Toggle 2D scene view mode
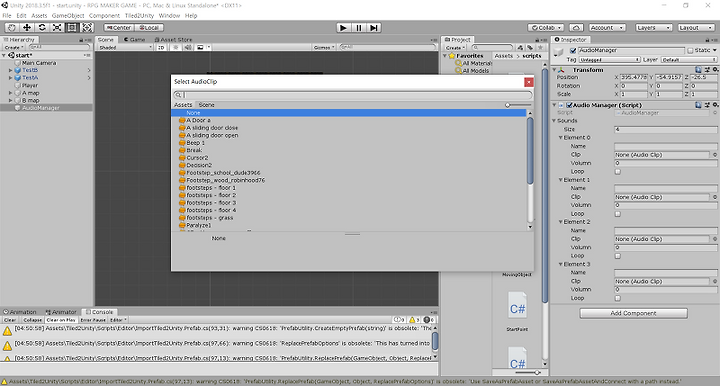 161,47
